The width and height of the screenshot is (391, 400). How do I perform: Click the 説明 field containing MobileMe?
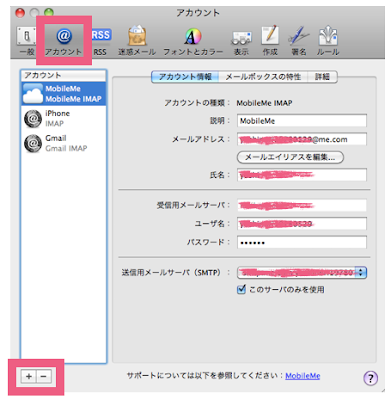pos(302,121)
